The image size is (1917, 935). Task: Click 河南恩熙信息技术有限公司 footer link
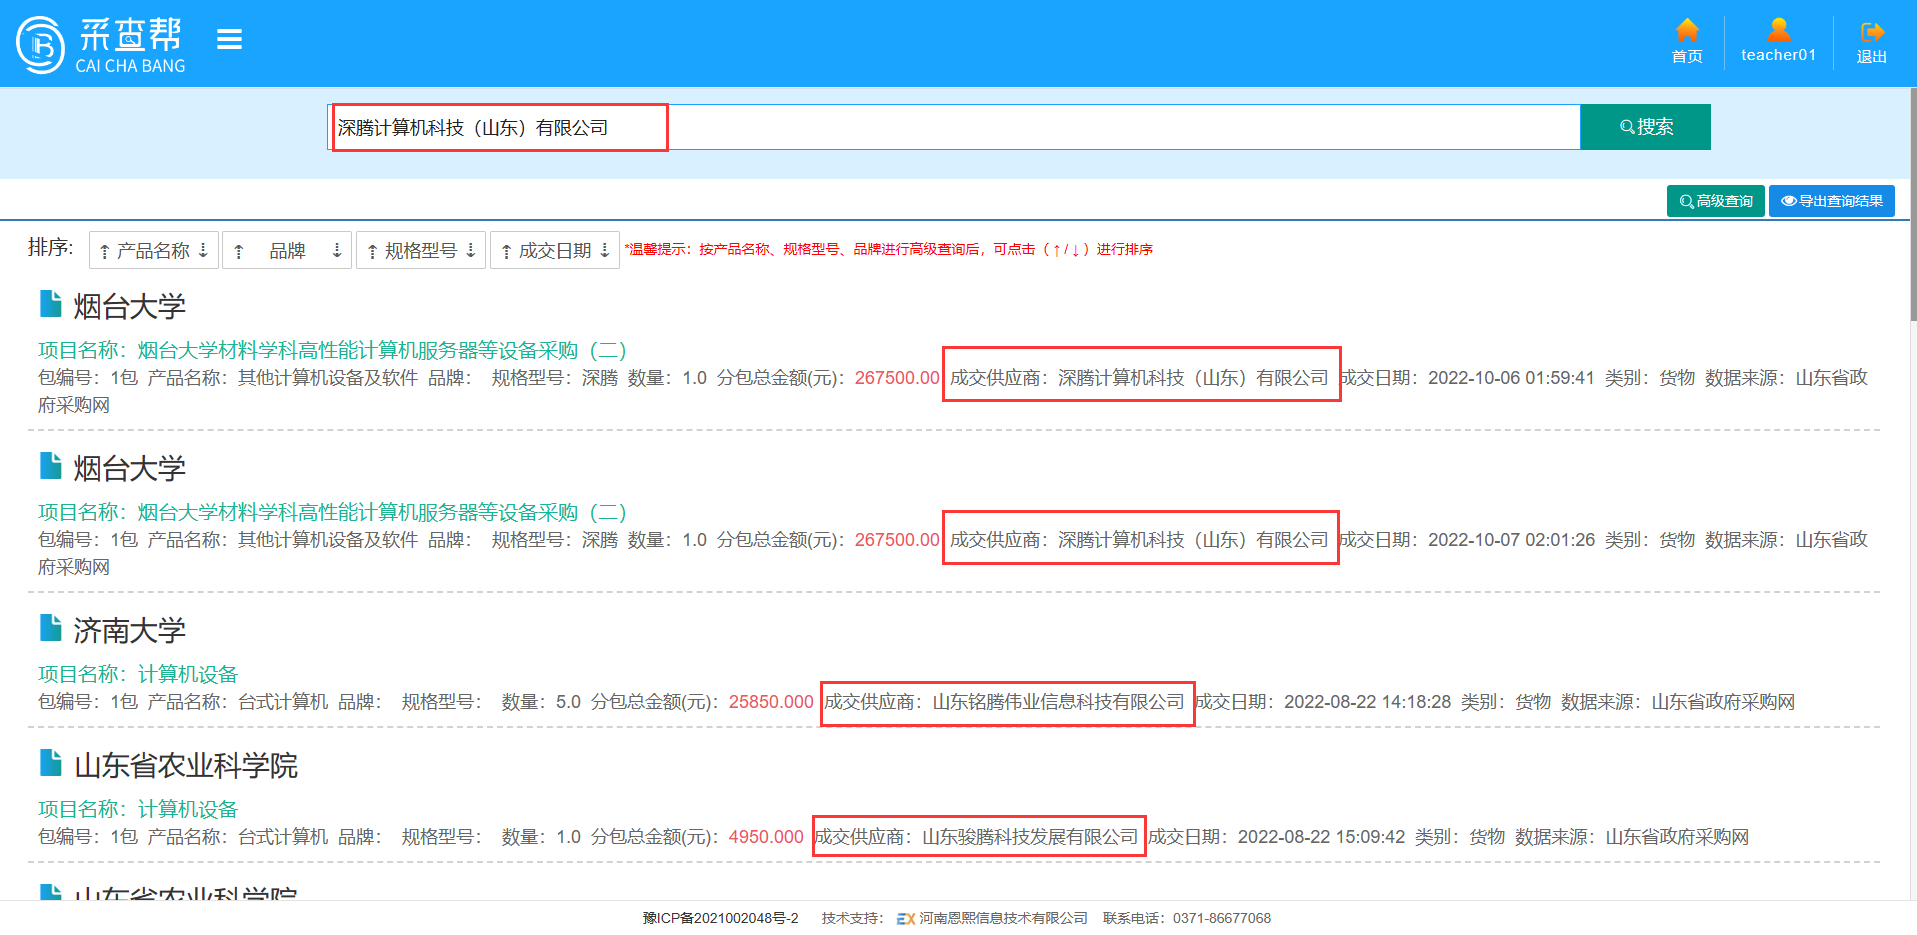(x=1003, y=918)
